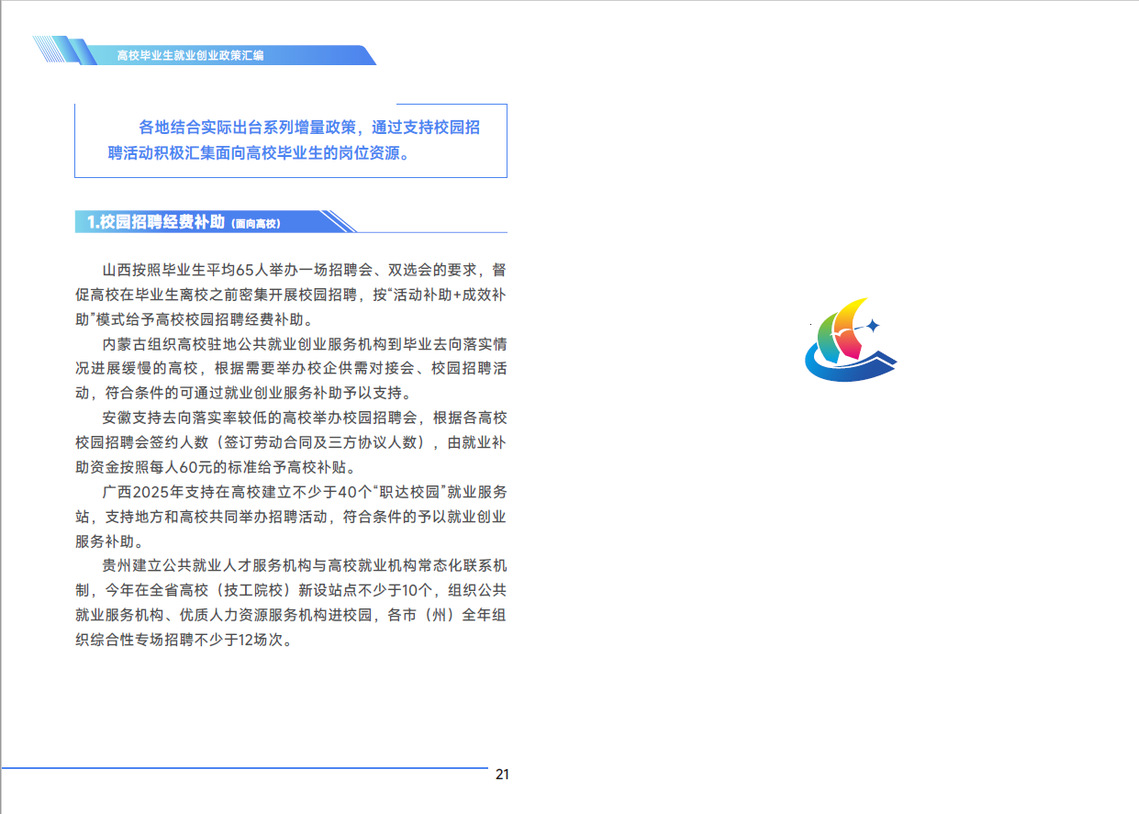This screenshot has width=1139, height=814.
Task: Click the striped decoration left of header banner
Action: (x=60, y=50)
